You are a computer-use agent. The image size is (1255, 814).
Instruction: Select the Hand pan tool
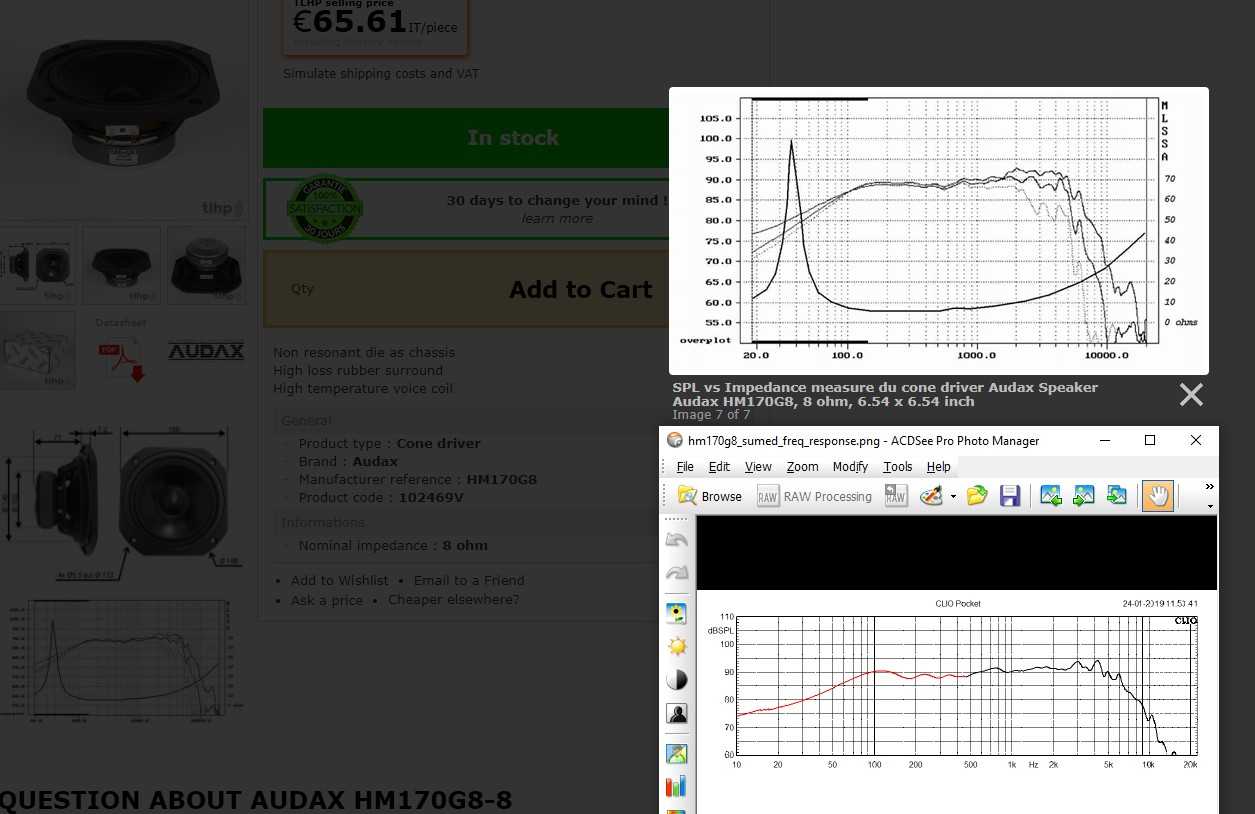[x=1157, y=496]
